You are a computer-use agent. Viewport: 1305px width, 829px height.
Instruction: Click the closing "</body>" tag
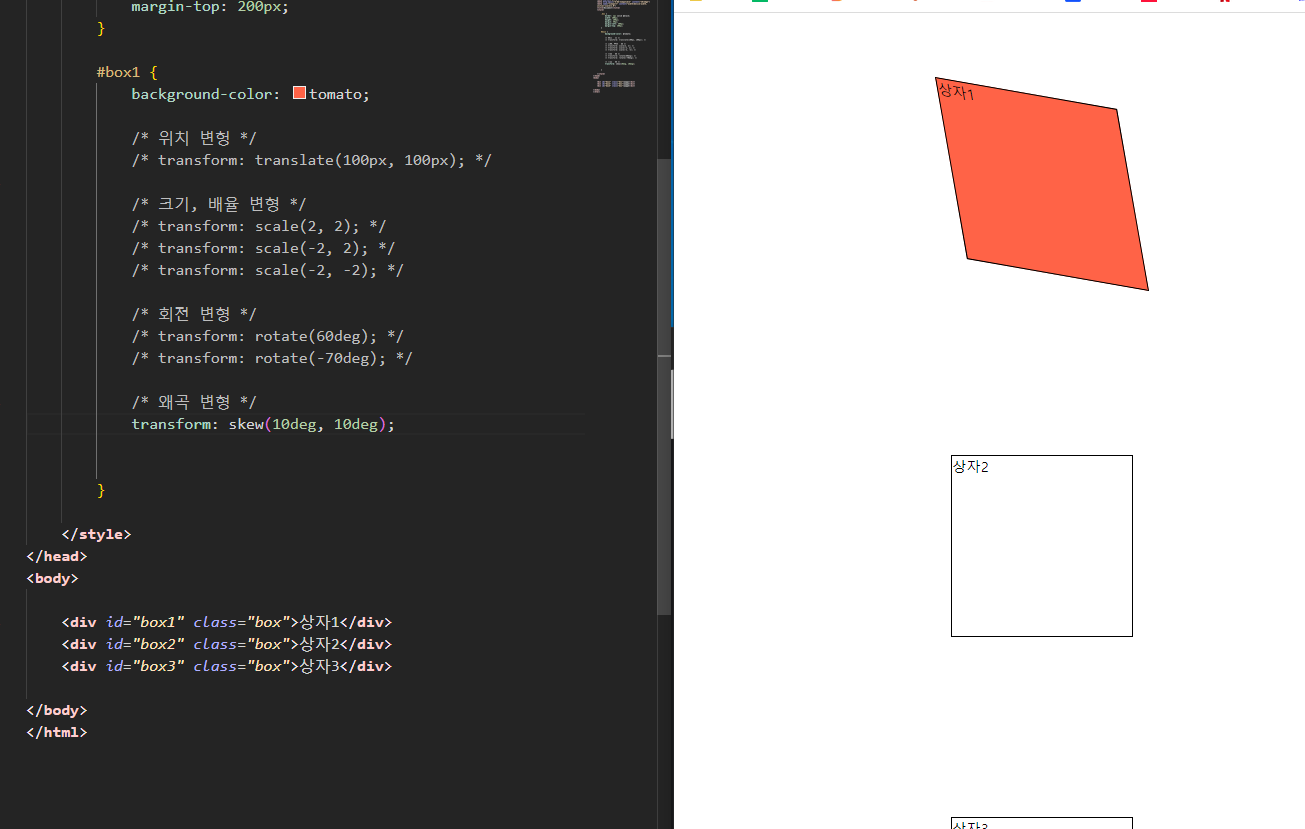point(57,710)
